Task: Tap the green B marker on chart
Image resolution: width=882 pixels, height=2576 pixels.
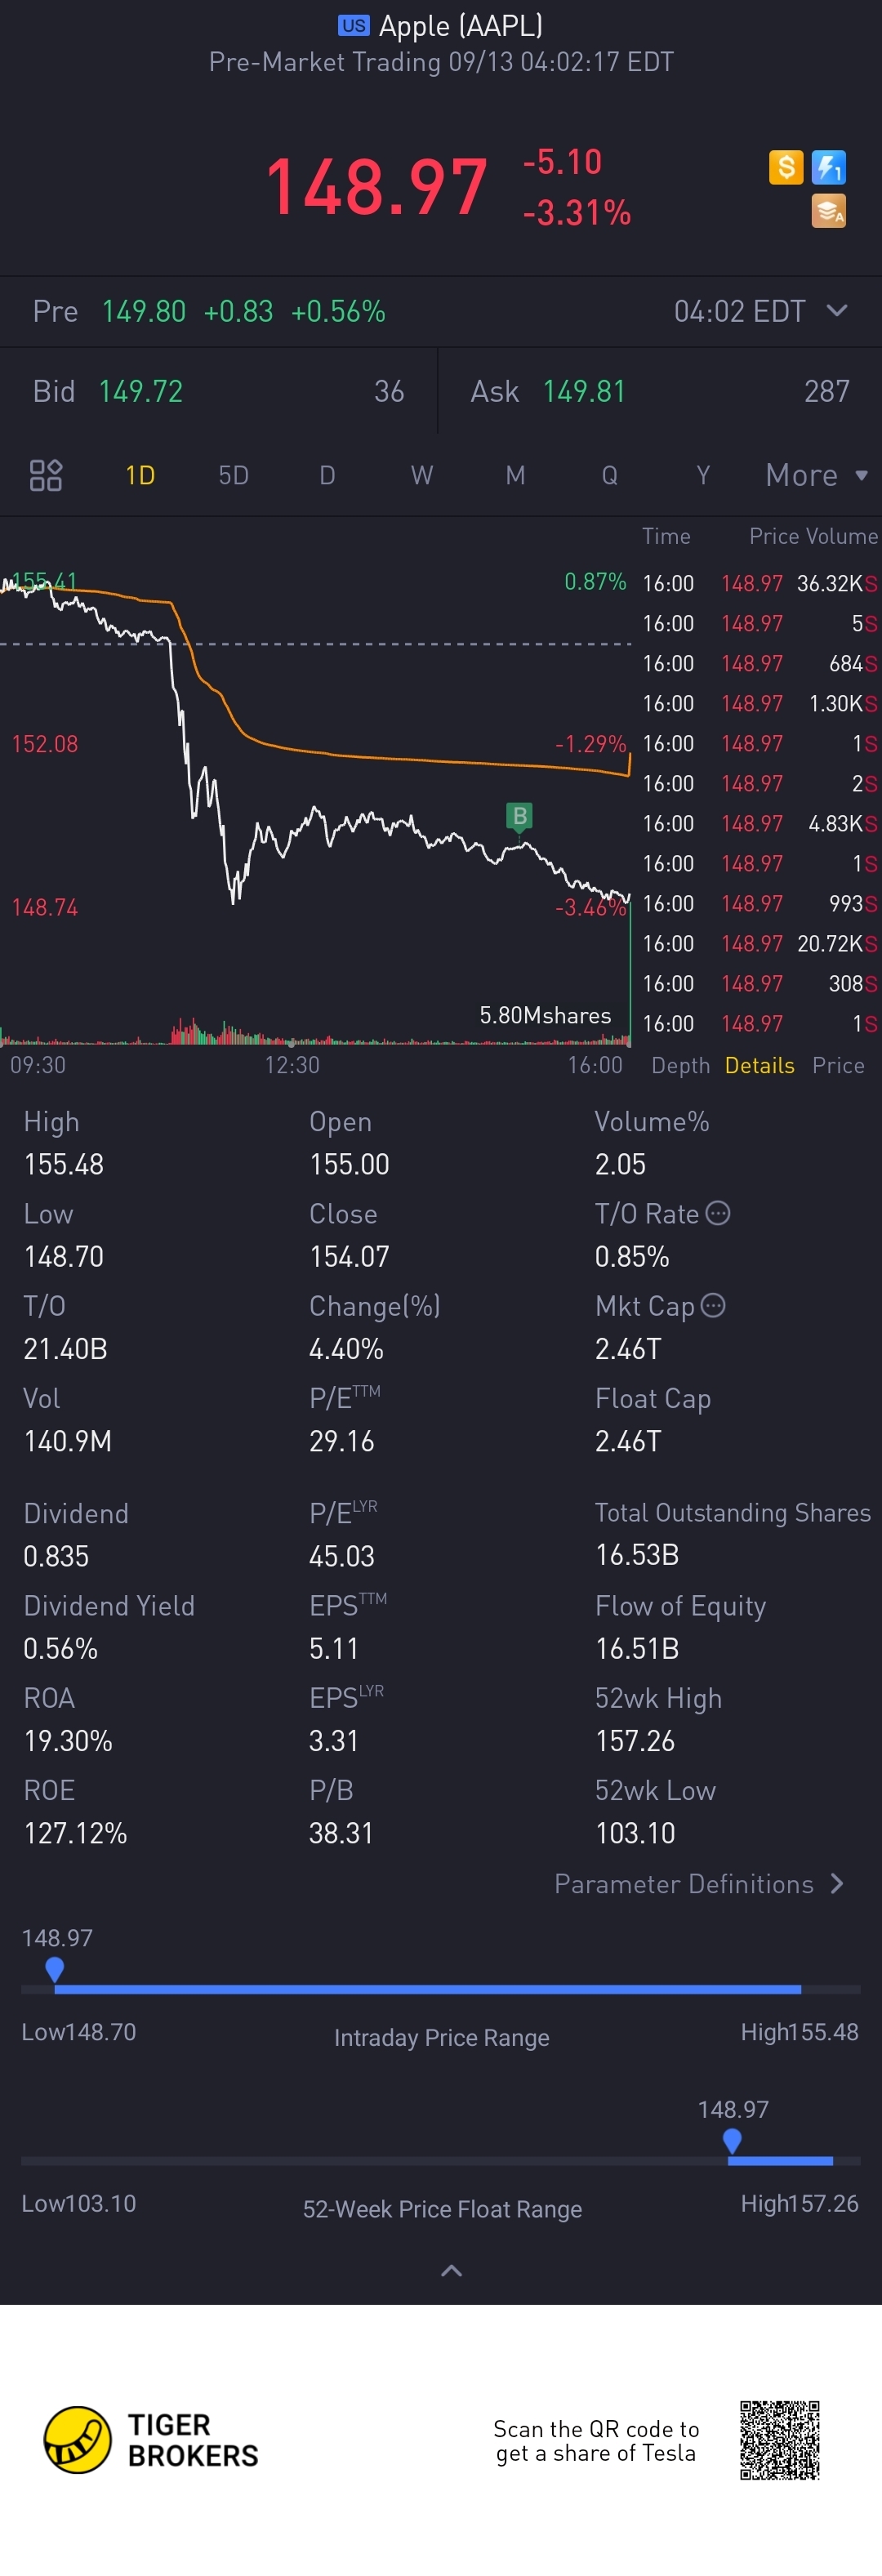Action: coord(519,816)
